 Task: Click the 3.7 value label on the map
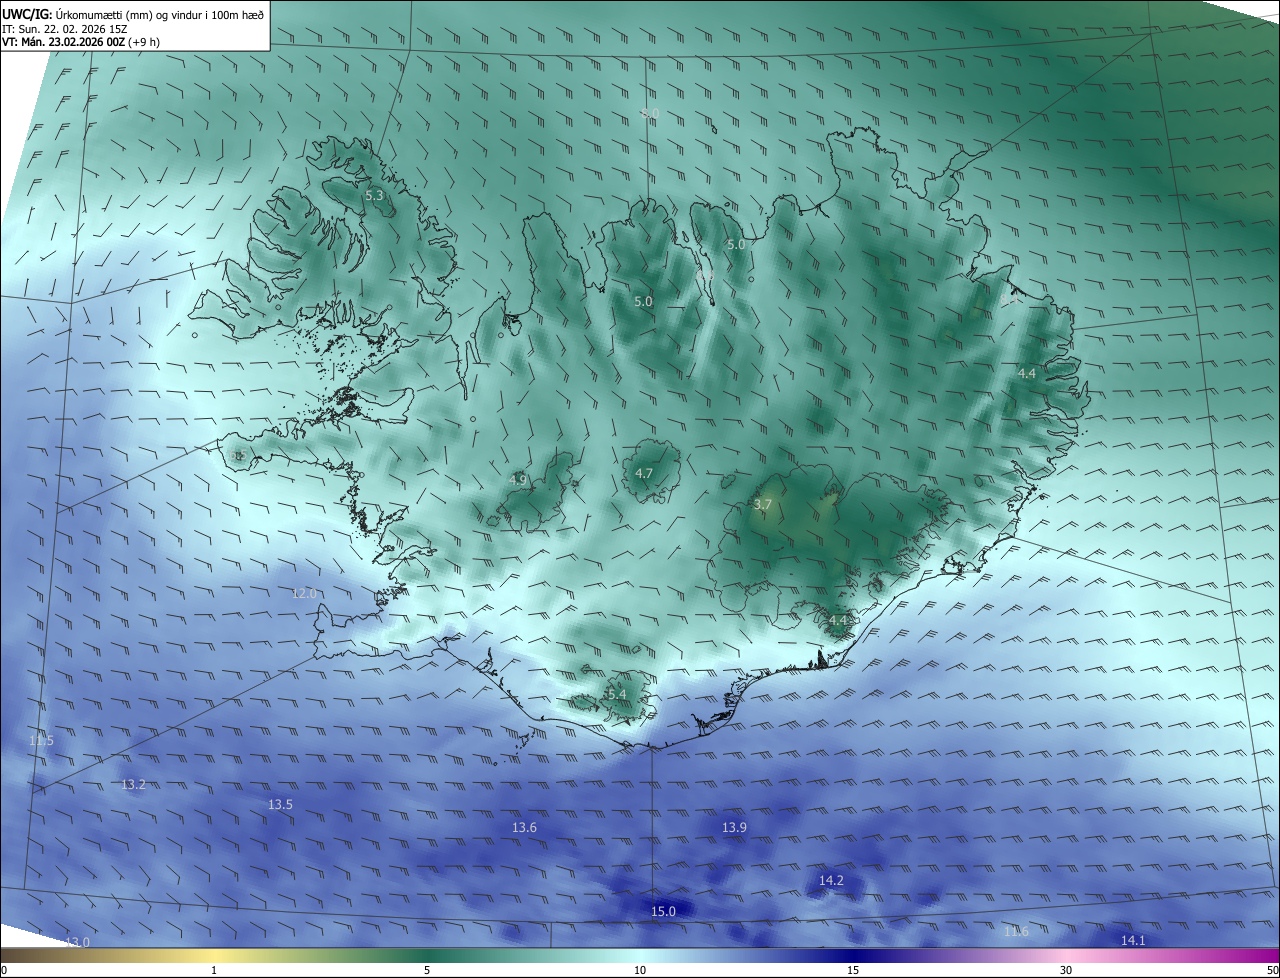pyautogui.click(x=763, y=505)
